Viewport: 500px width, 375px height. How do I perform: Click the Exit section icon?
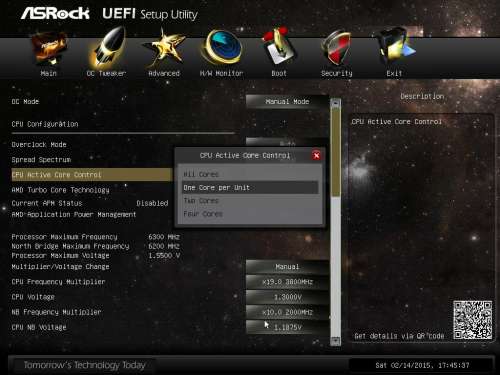396,47
